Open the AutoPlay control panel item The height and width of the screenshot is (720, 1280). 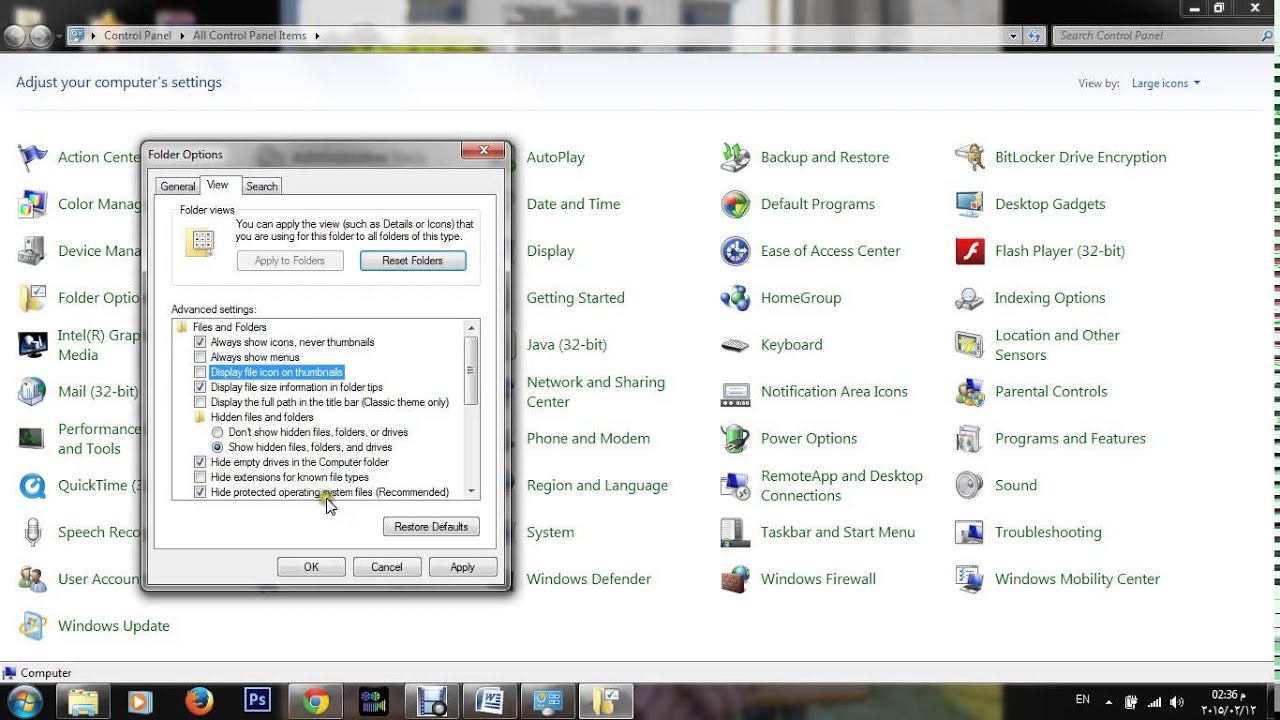click(555, 157)
